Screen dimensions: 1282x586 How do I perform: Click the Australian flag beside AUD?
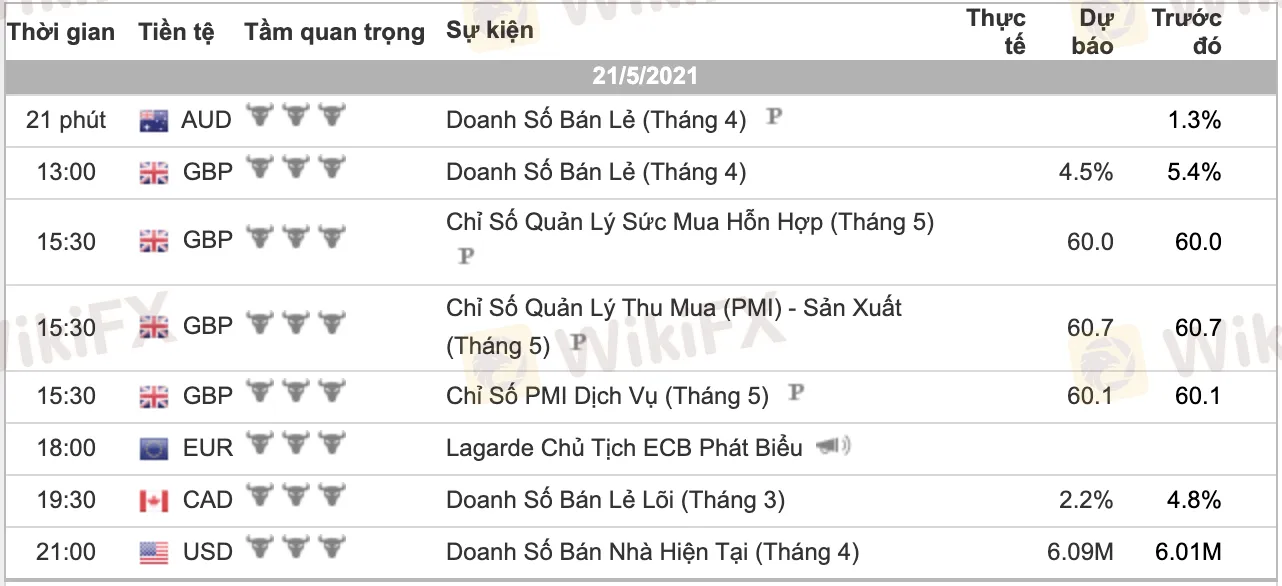tap(154, 121)
